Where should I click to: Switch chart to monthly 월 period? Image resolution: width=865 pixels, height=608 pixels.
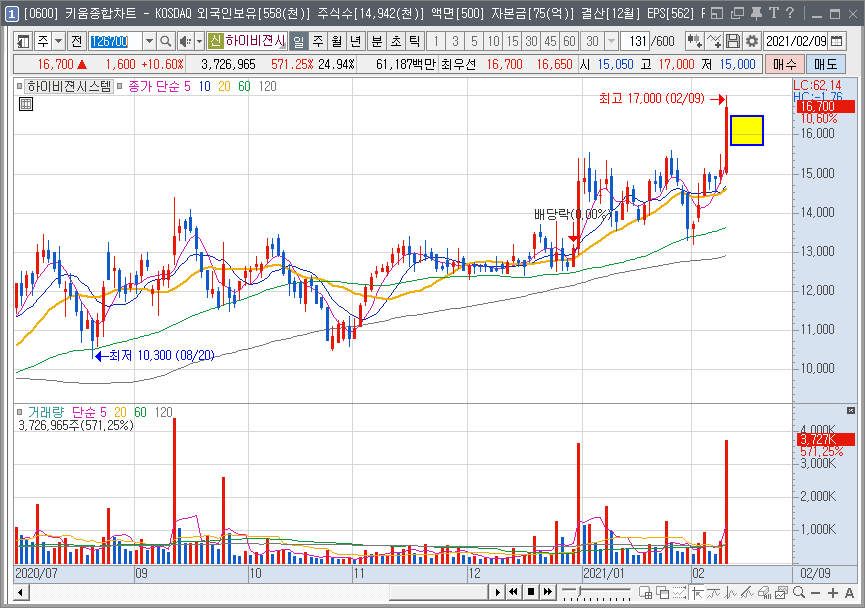[337, 41]
